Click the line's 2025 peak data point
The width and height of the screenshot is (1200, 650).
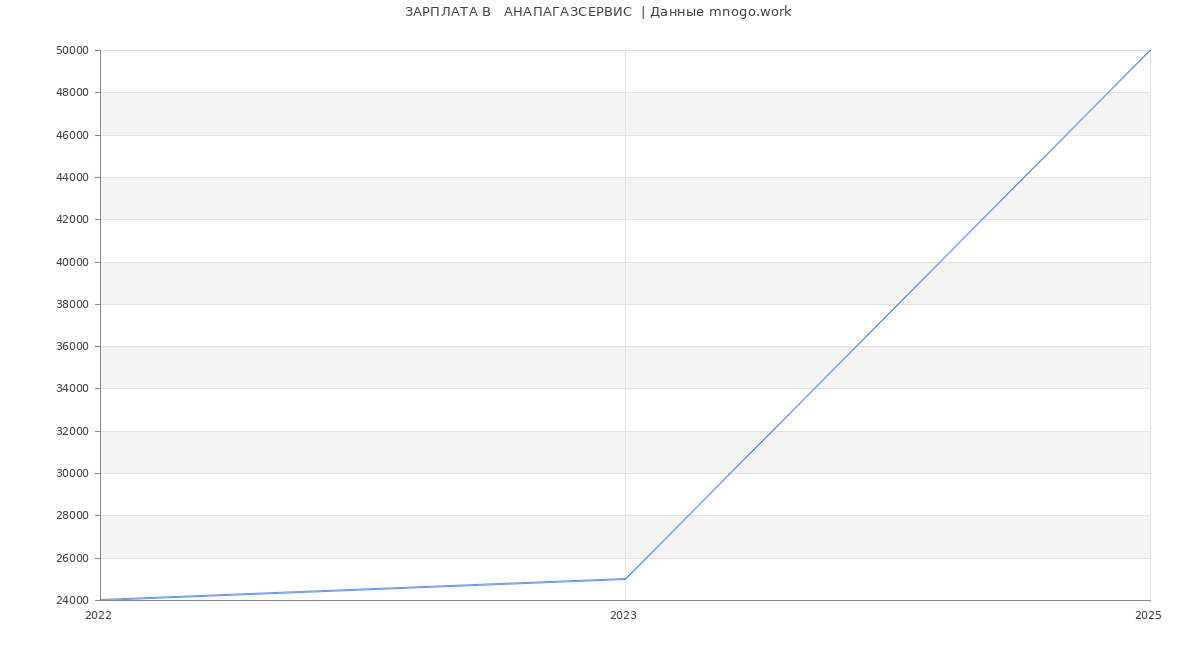[1149, 51]
